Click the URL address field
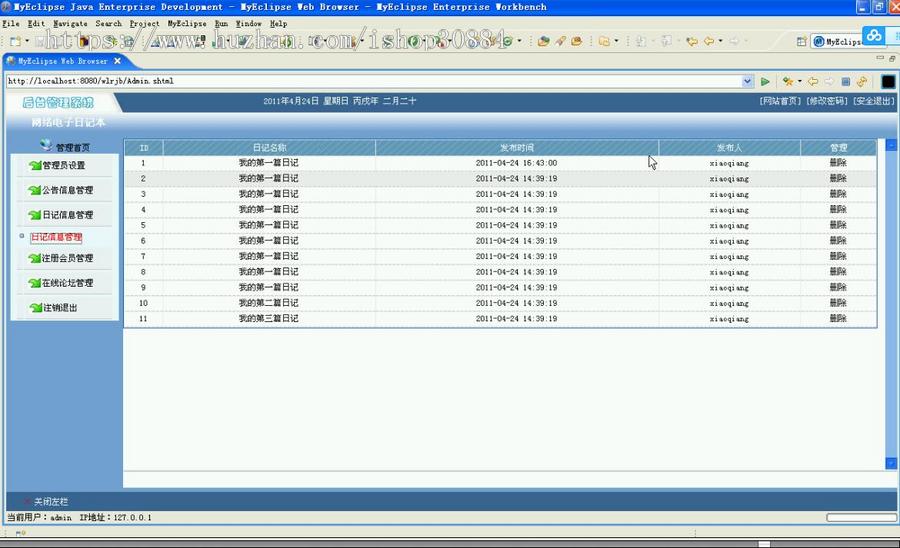Image resolution: width=900 pixels, height=548 pixels. click(x=374, y=81)
